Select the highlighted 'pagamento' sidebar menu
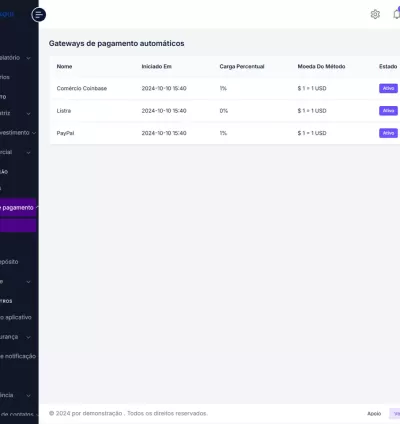Screen dimensions: 400x424 [x=18, y=208]
